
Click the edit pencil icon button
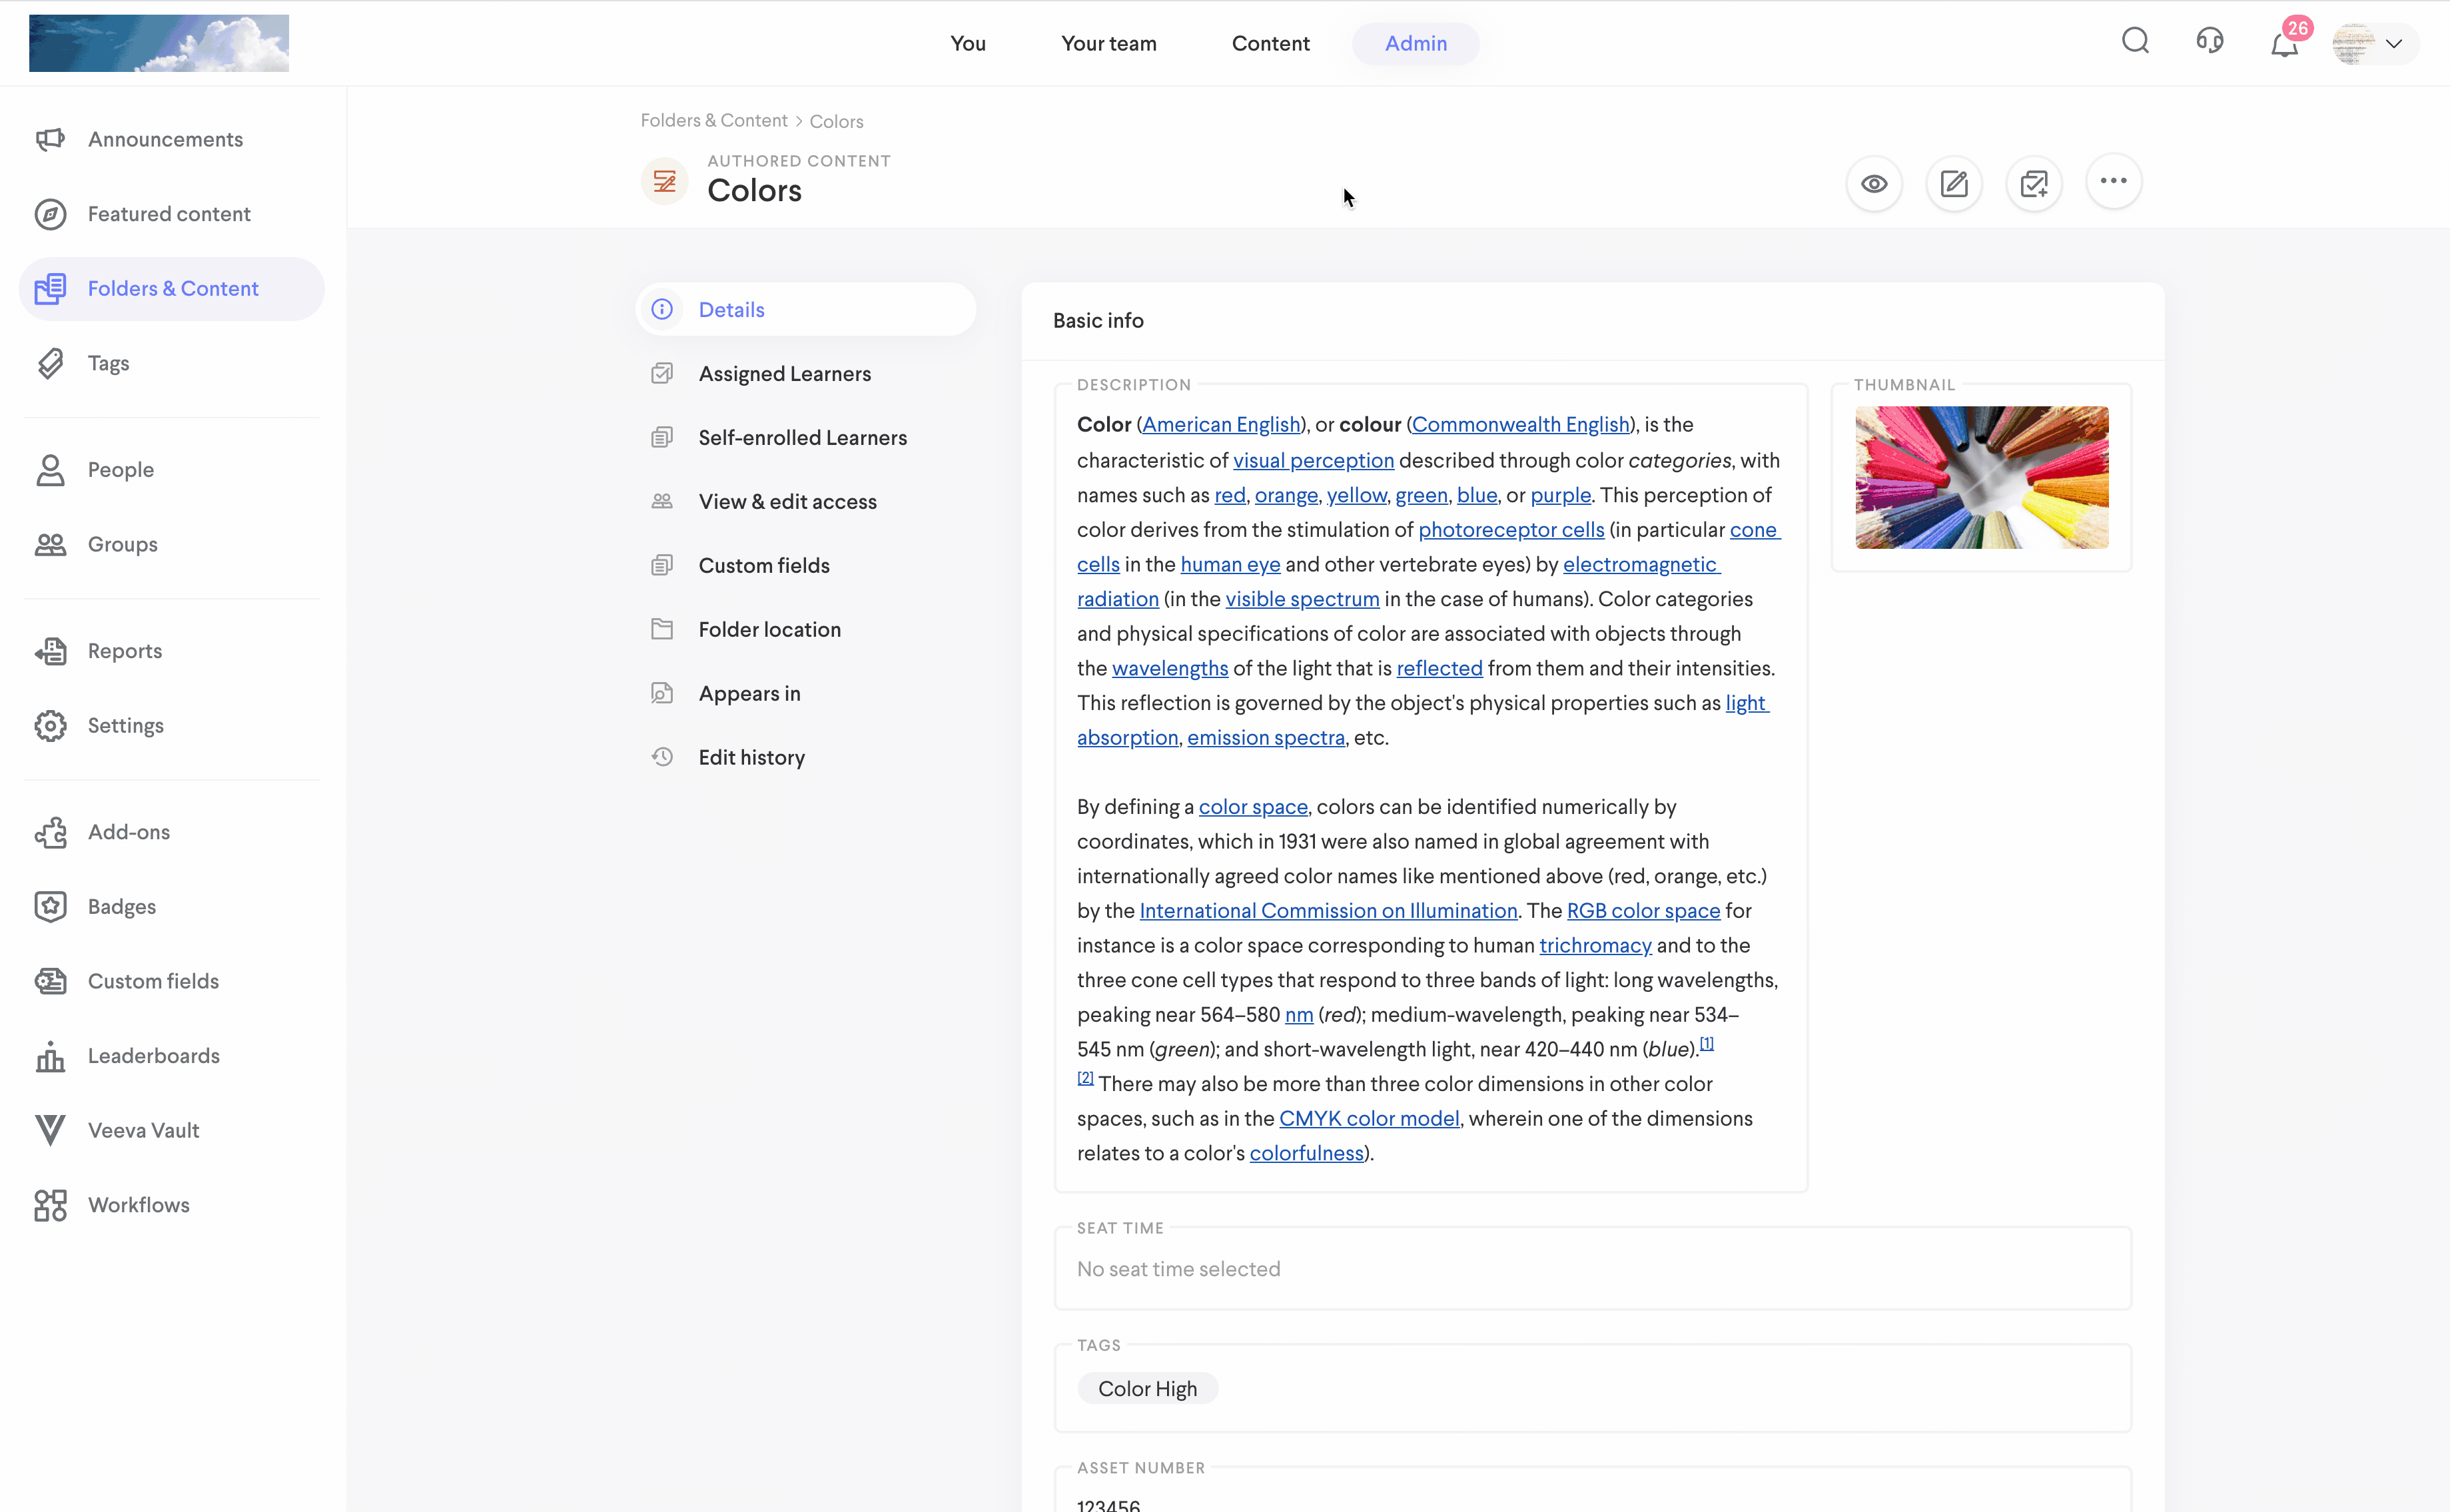coord(1954,184)
